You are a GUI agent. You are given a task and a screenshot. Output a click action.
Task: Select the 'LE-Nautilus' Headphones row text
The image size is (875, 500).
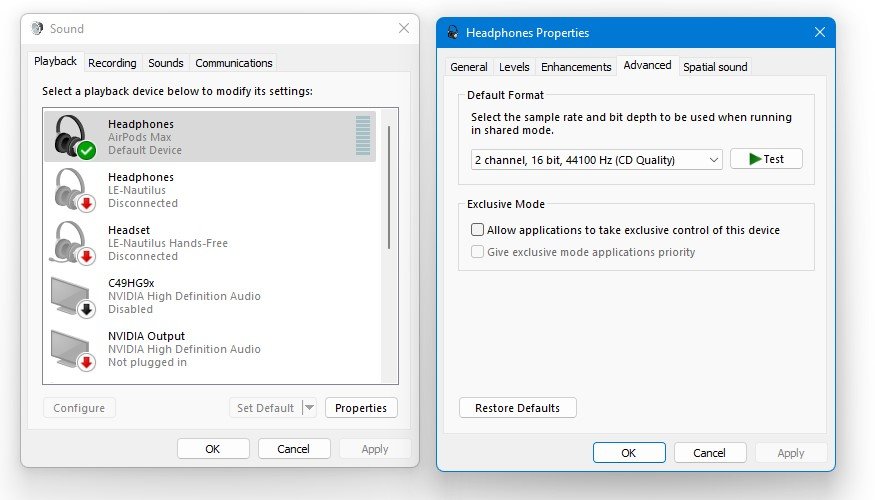pyautogui.click(x=137, y=190)
